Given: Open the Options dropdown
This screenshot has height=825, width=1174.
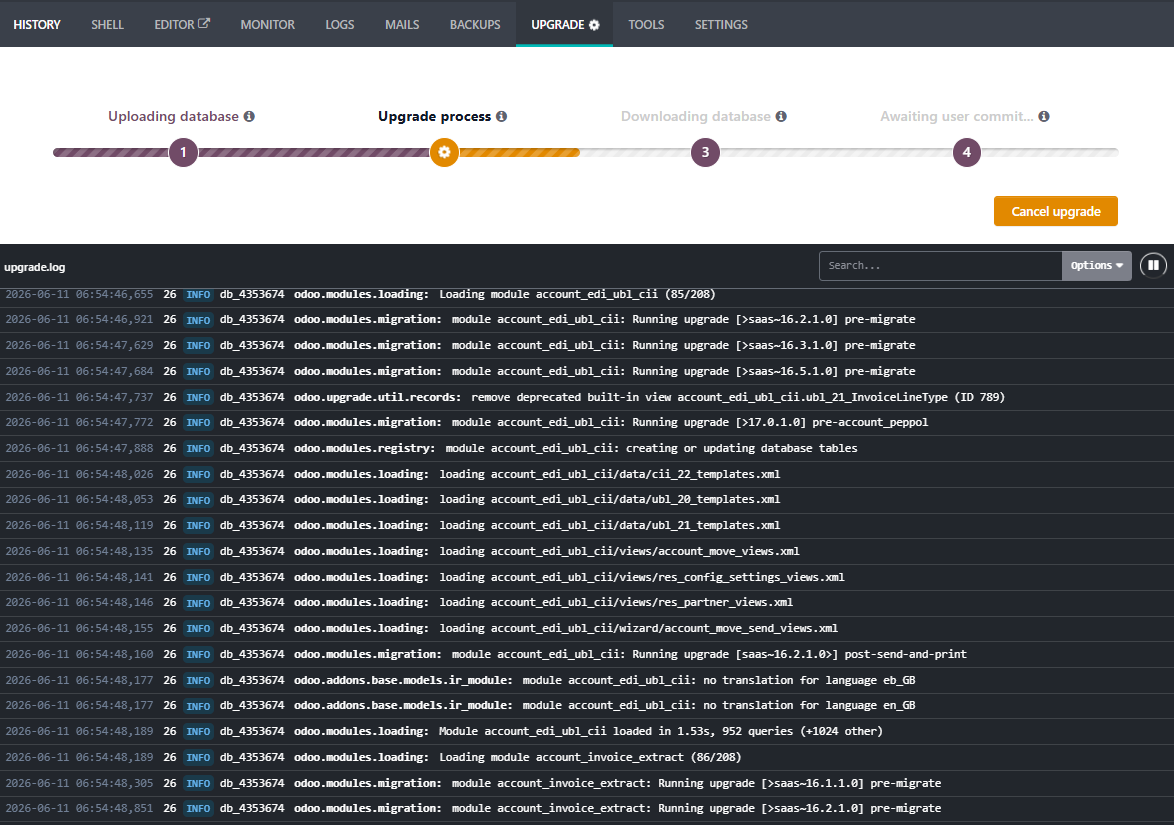Looking at the screenshot, I should click(x=1097, y=266).
